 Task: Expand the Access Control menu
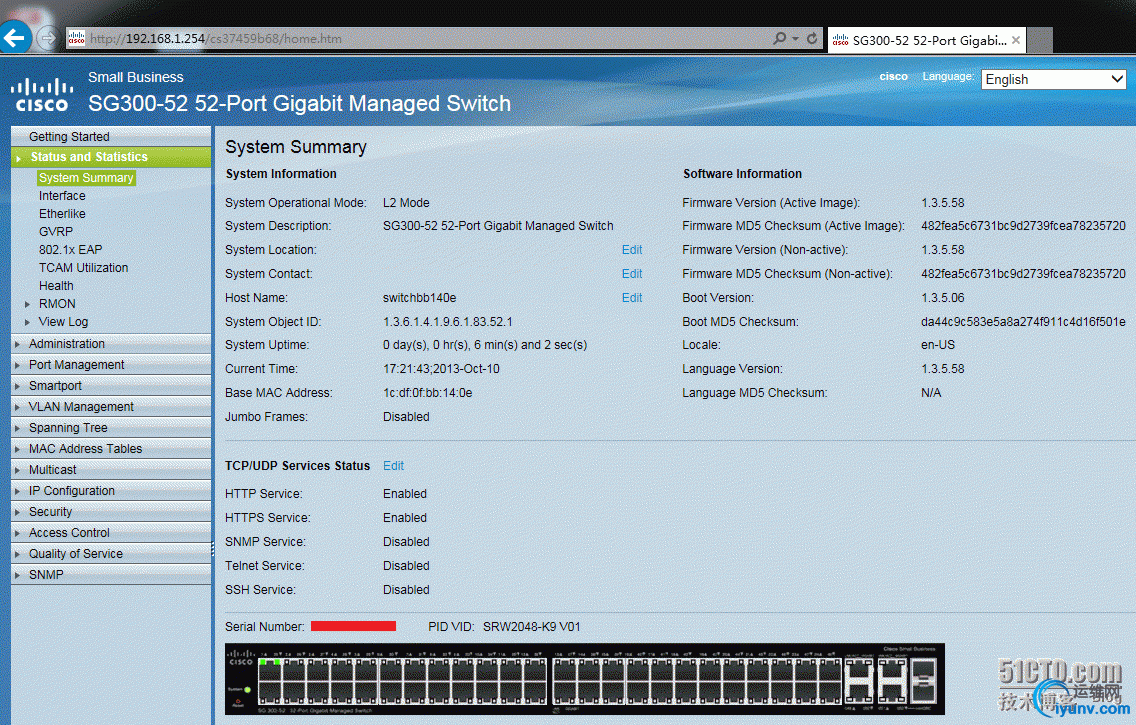coord(111,532)
